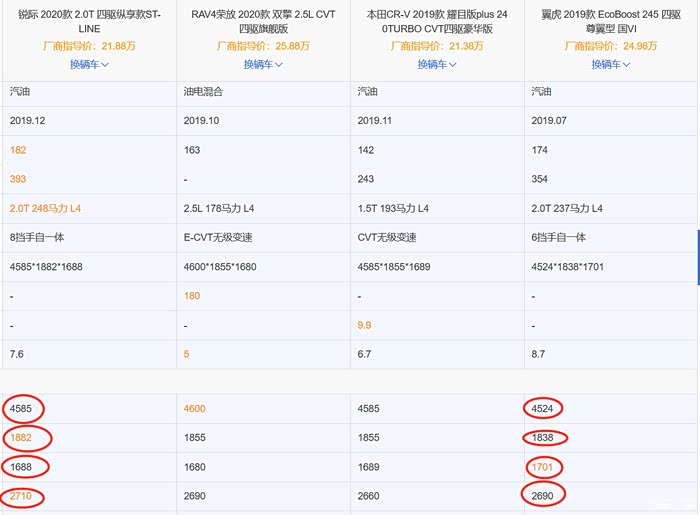Click engine cell 1.5T 193马力 L4
This screenshot has width=700, height=515.
(393, 208)
